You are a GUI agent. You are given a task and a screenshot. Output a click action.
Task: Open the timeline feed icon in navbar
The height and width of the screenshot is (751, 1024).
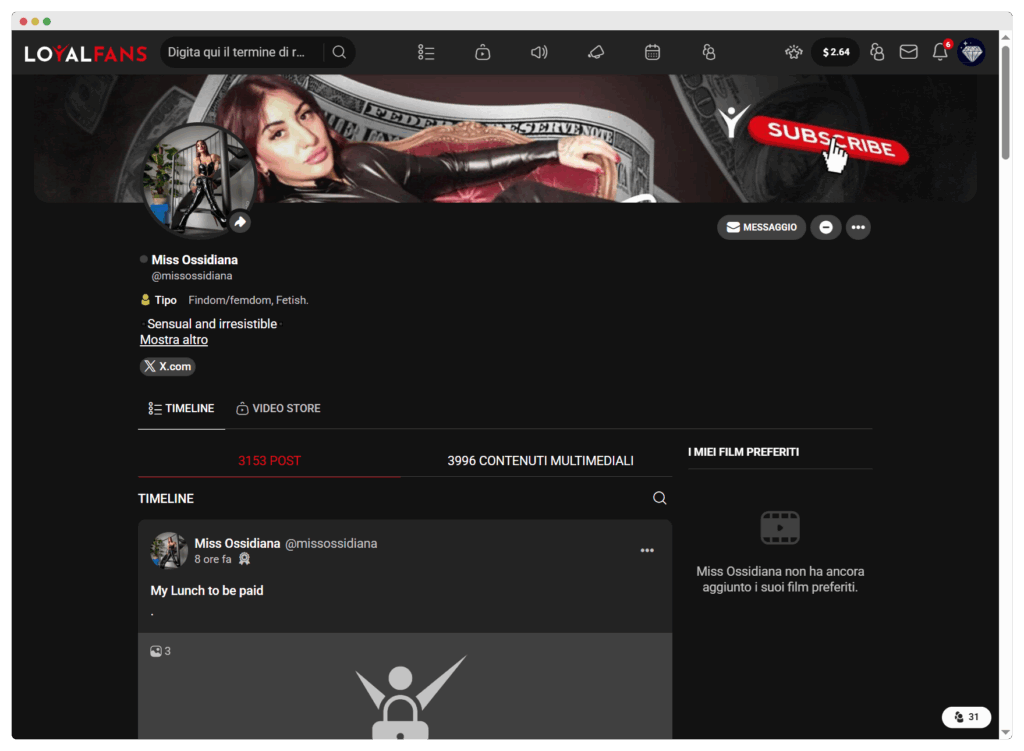pyautogui.click(x=426, y=52)
